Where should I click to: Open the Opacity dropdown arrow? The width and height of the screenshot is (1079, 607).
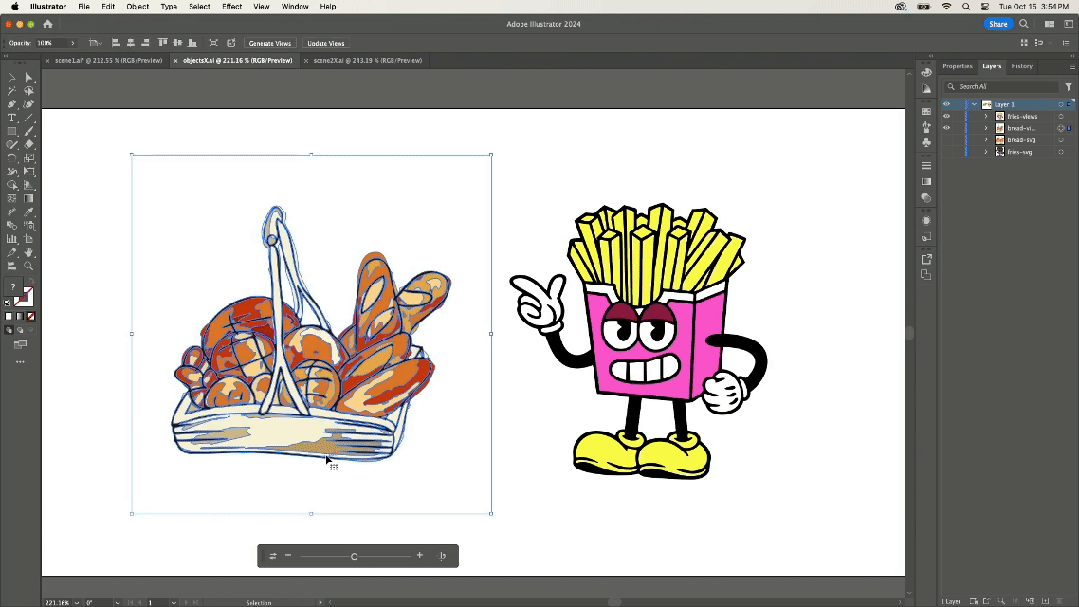click(72, 43)
